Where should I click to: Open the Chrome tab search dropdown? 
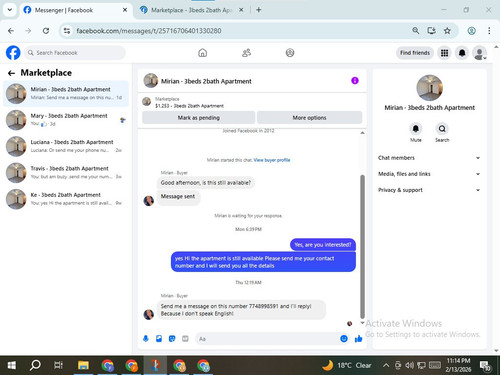(10, 10)
